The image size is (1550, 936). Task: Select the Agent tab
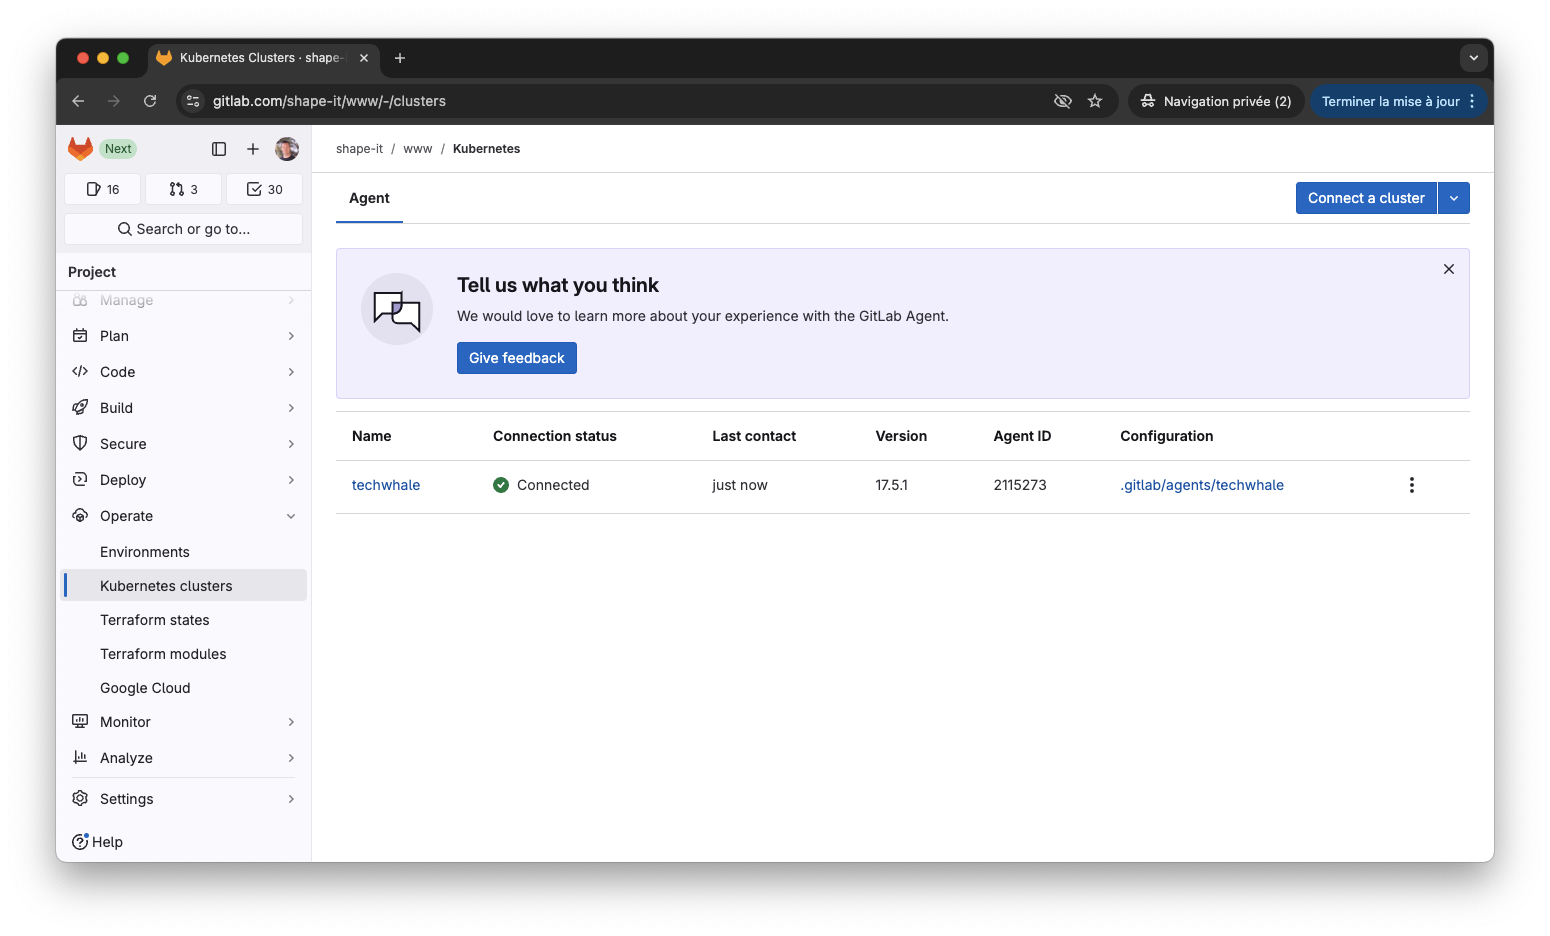pyautogui.click(x=369, y=198)
